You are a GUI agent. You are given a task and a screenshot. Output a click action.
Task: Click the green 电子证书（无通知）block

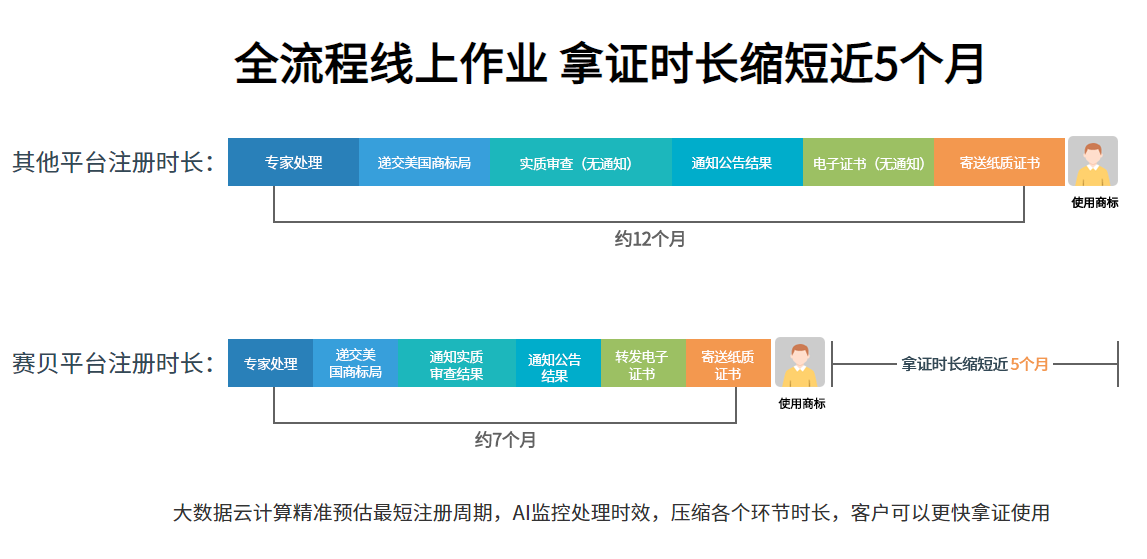coord(868,162)
